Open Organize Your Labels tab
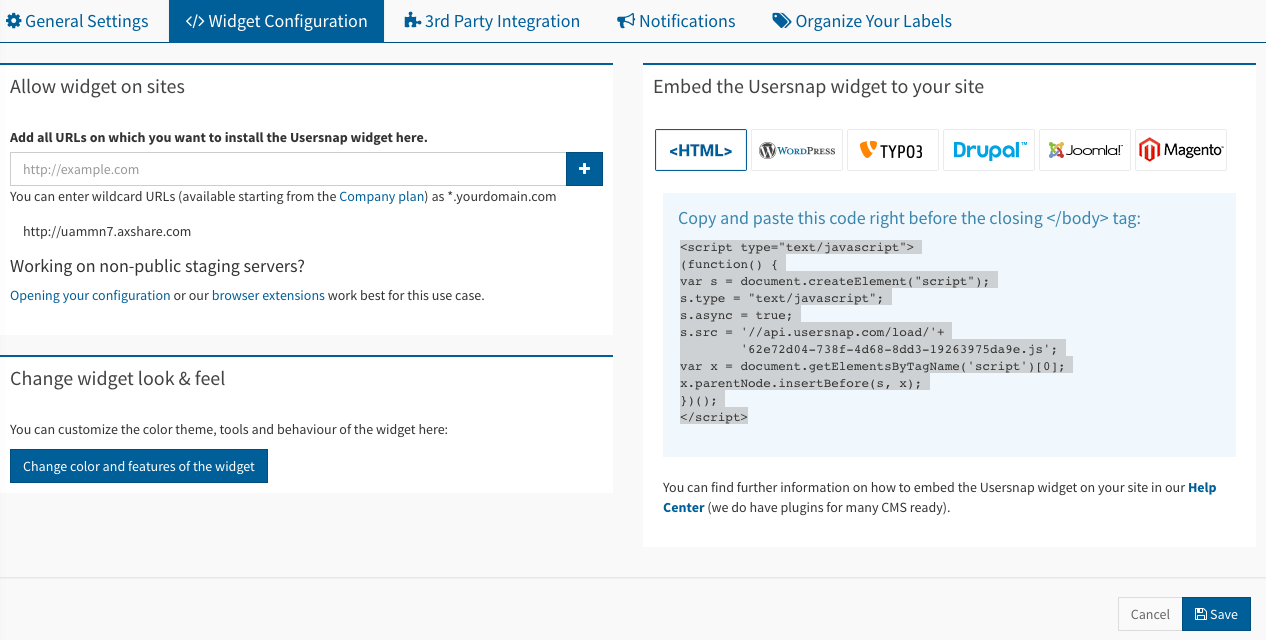The width and height of the screenshot is (1266, 640). tap(862, 21)
